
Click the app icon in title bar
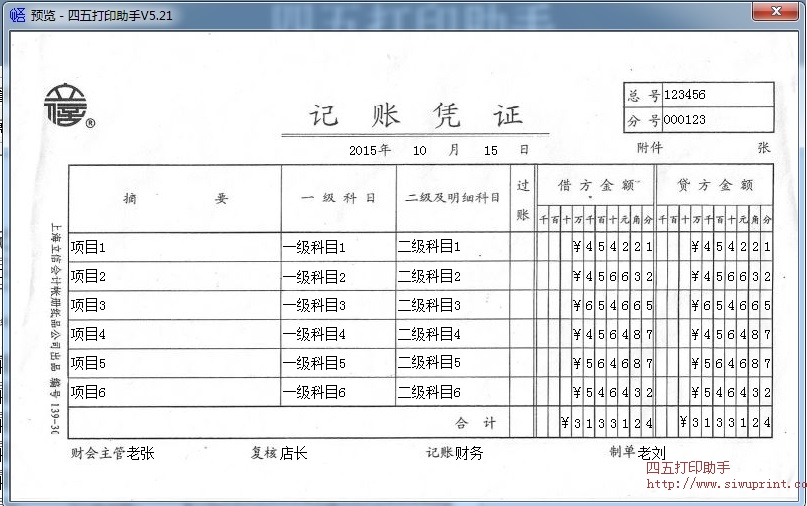click(16, 15)
